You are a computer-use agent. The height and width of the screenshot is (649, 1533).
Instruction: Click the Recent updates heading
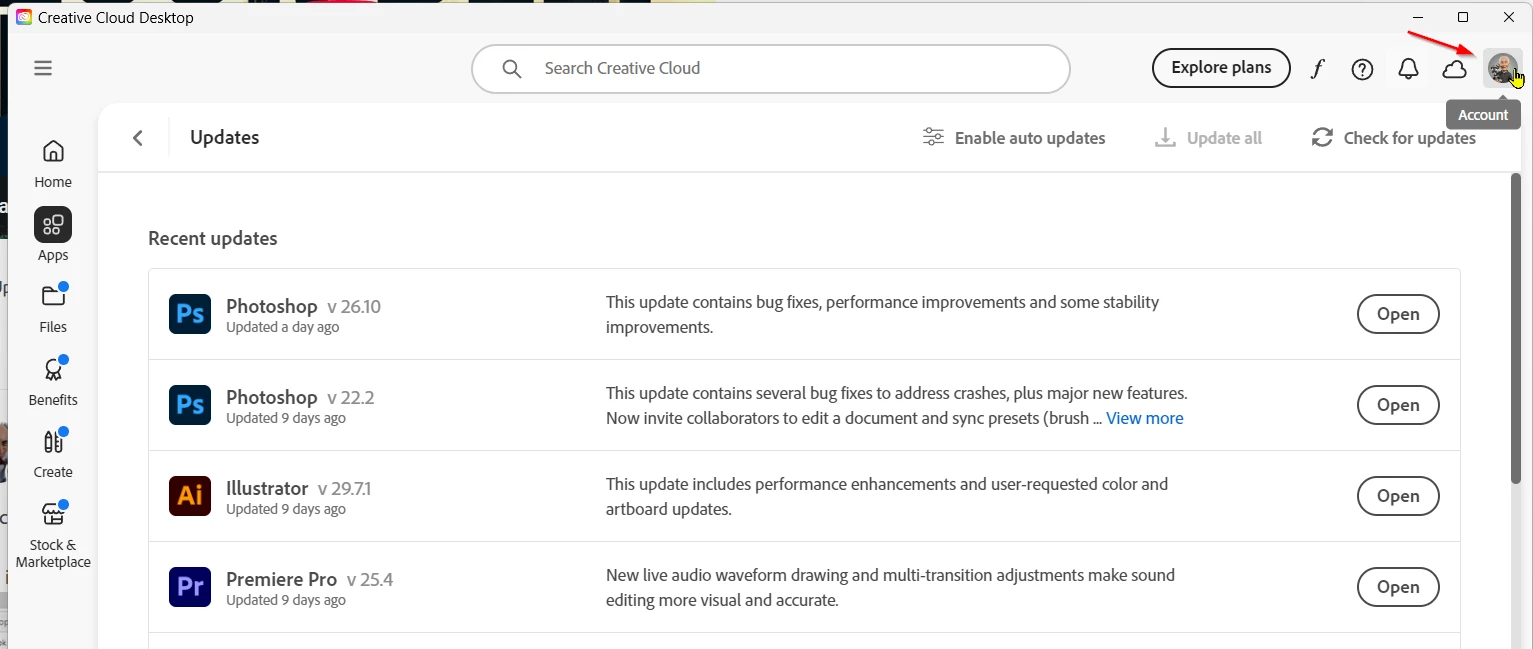pyautogui.click(x=213, y=238)
